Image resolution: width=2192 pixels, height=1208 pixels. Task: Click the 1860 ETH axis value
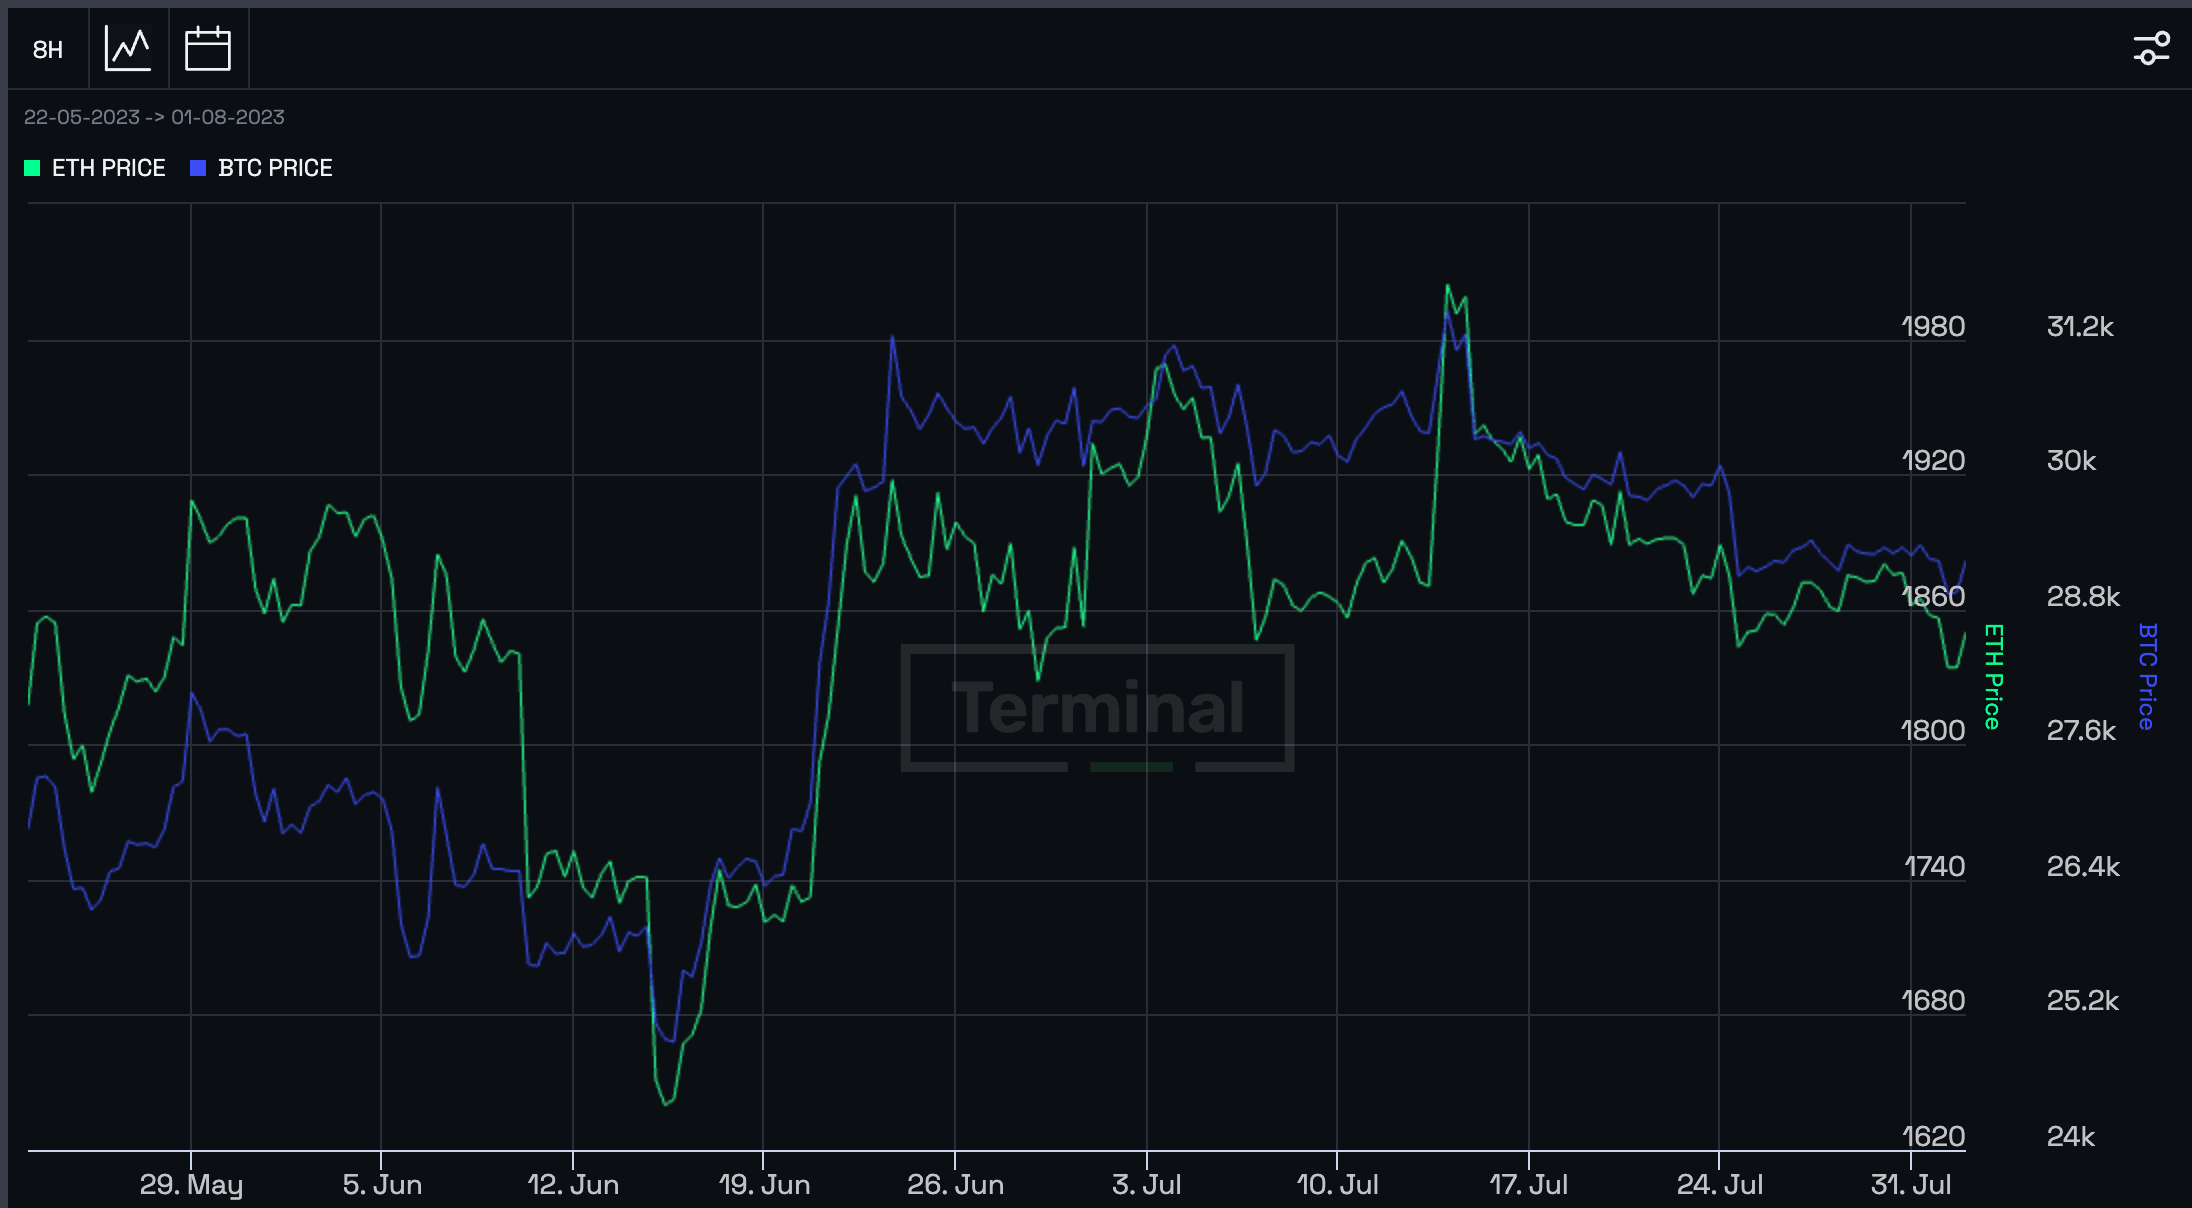(x=1933, y=597)
